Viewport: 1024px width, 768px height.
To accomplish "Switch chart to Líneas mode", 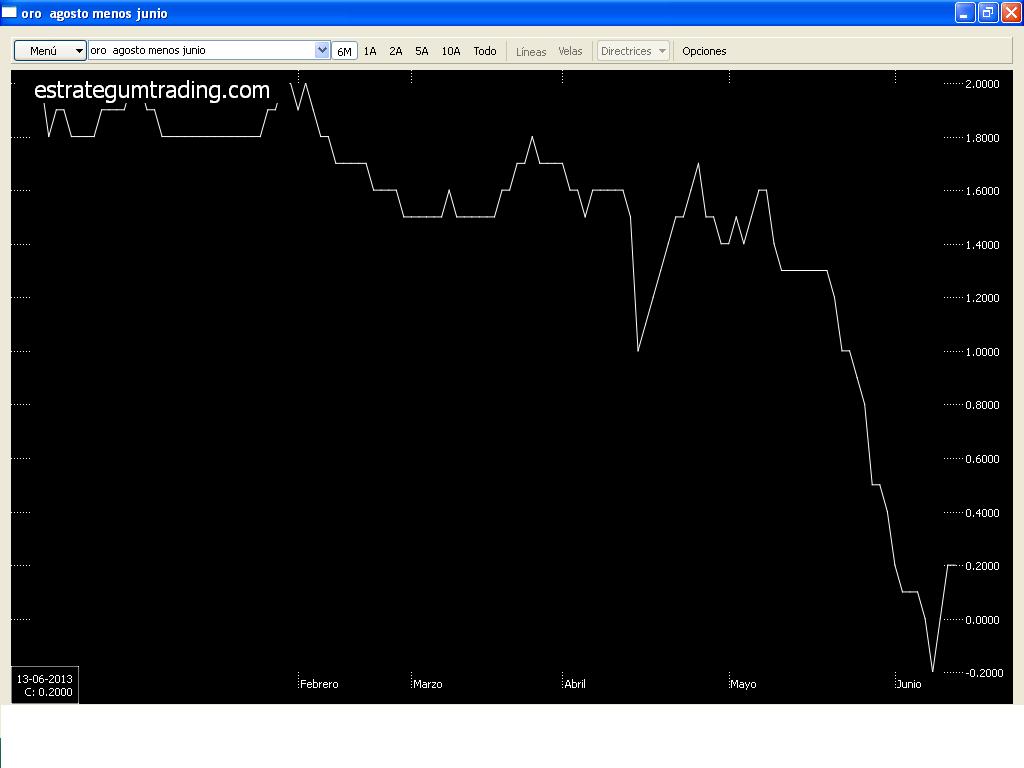I will point(531,51).
